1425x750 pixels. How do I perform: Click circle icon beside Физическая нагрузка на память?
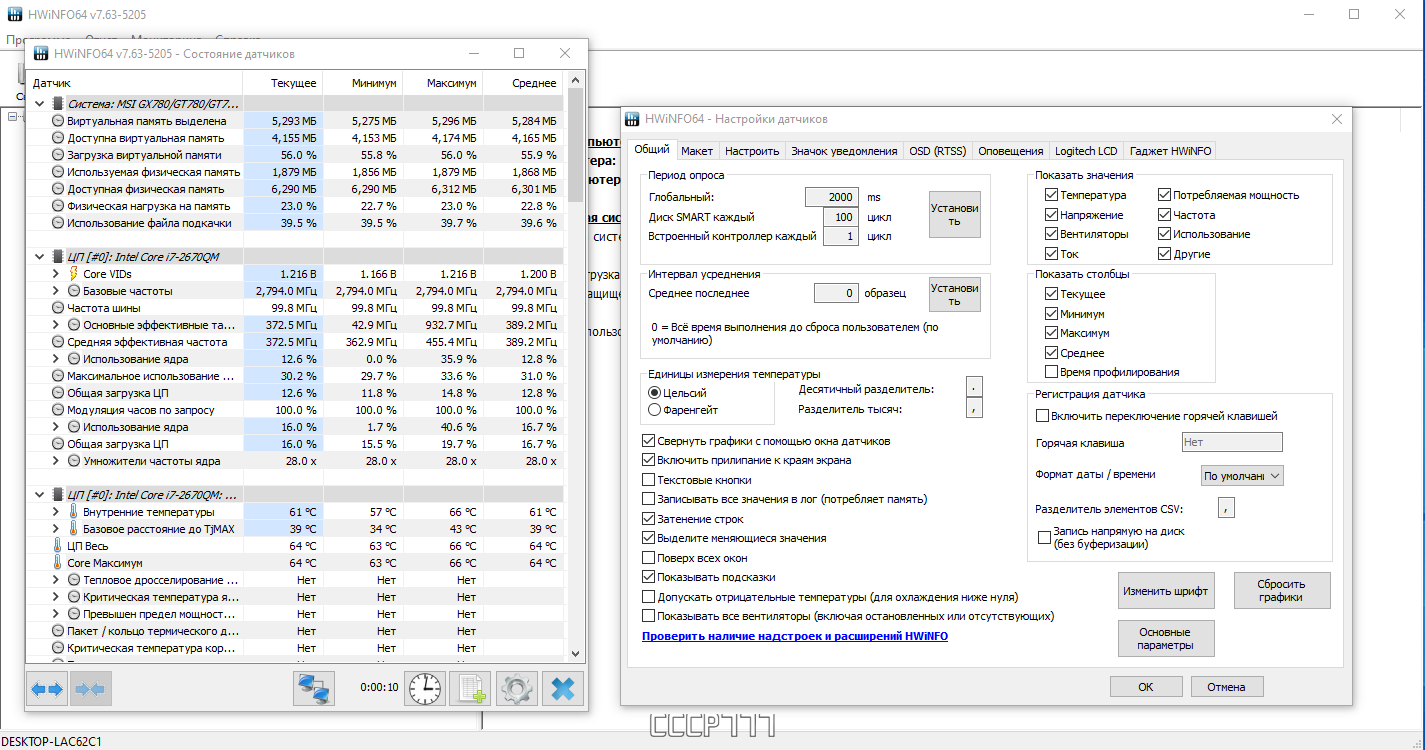point(58,205)
